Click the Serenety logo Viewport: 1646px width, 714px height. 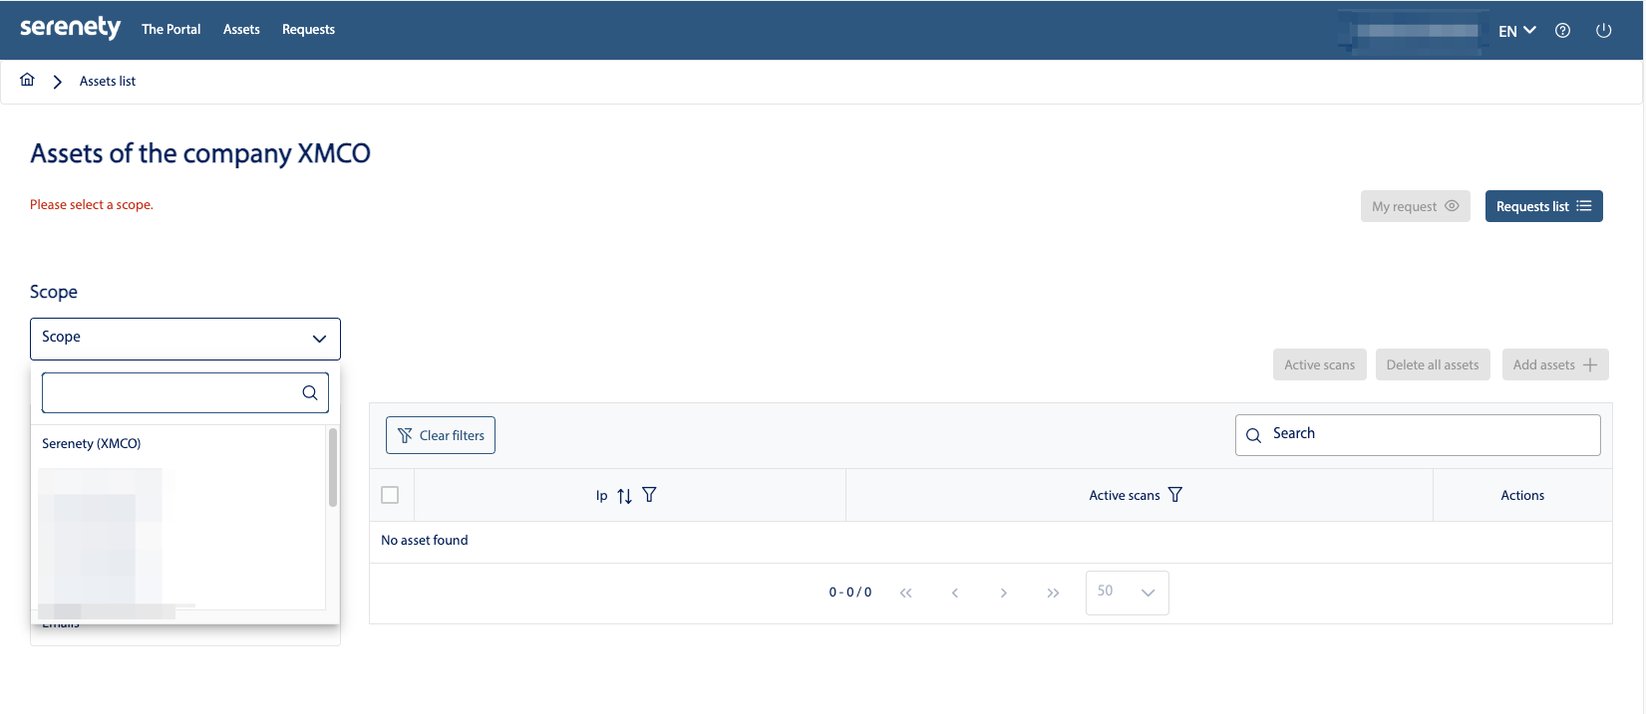point(70,28)
